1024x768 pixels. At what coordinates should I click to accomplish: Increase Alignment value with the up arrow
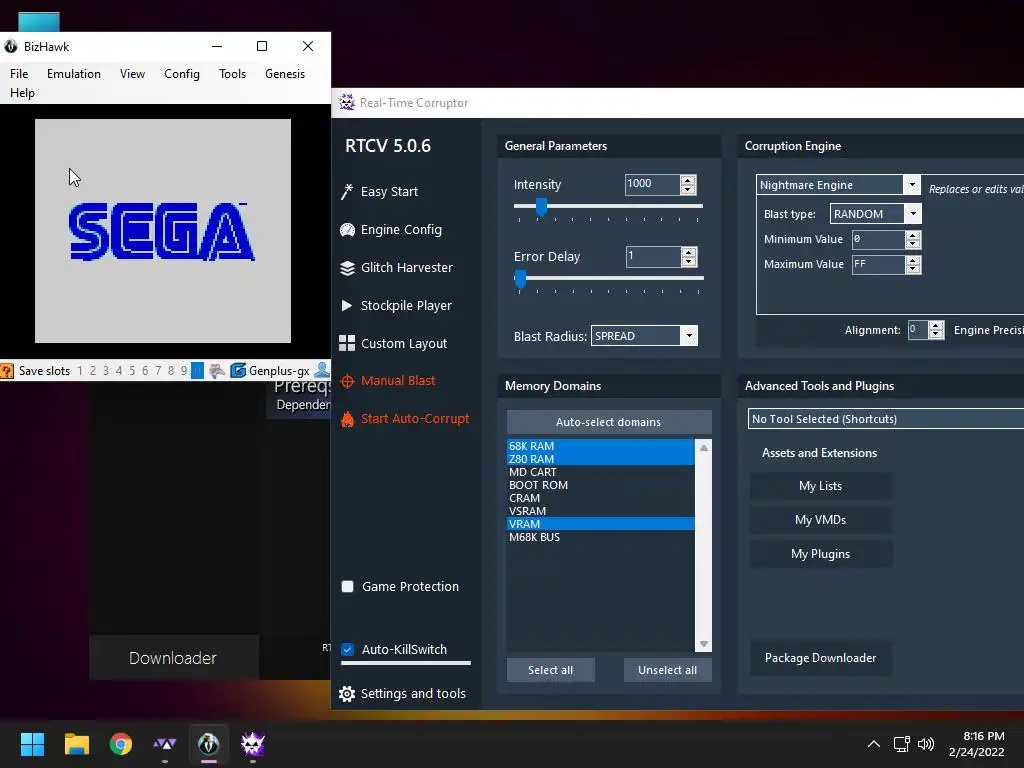pos(936,326)
